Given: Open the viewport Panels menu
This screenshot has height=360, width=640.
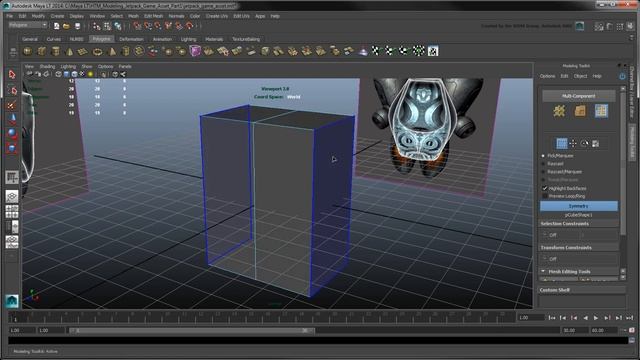Looking at the screenshot, I should [125, 66].
